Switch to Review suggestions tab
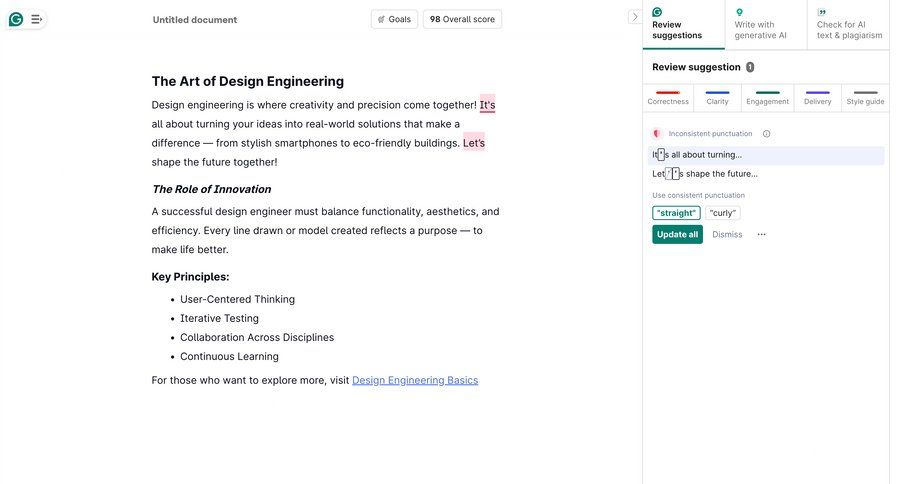This screenshot has width=900, height=484. (x=684, y=25)
